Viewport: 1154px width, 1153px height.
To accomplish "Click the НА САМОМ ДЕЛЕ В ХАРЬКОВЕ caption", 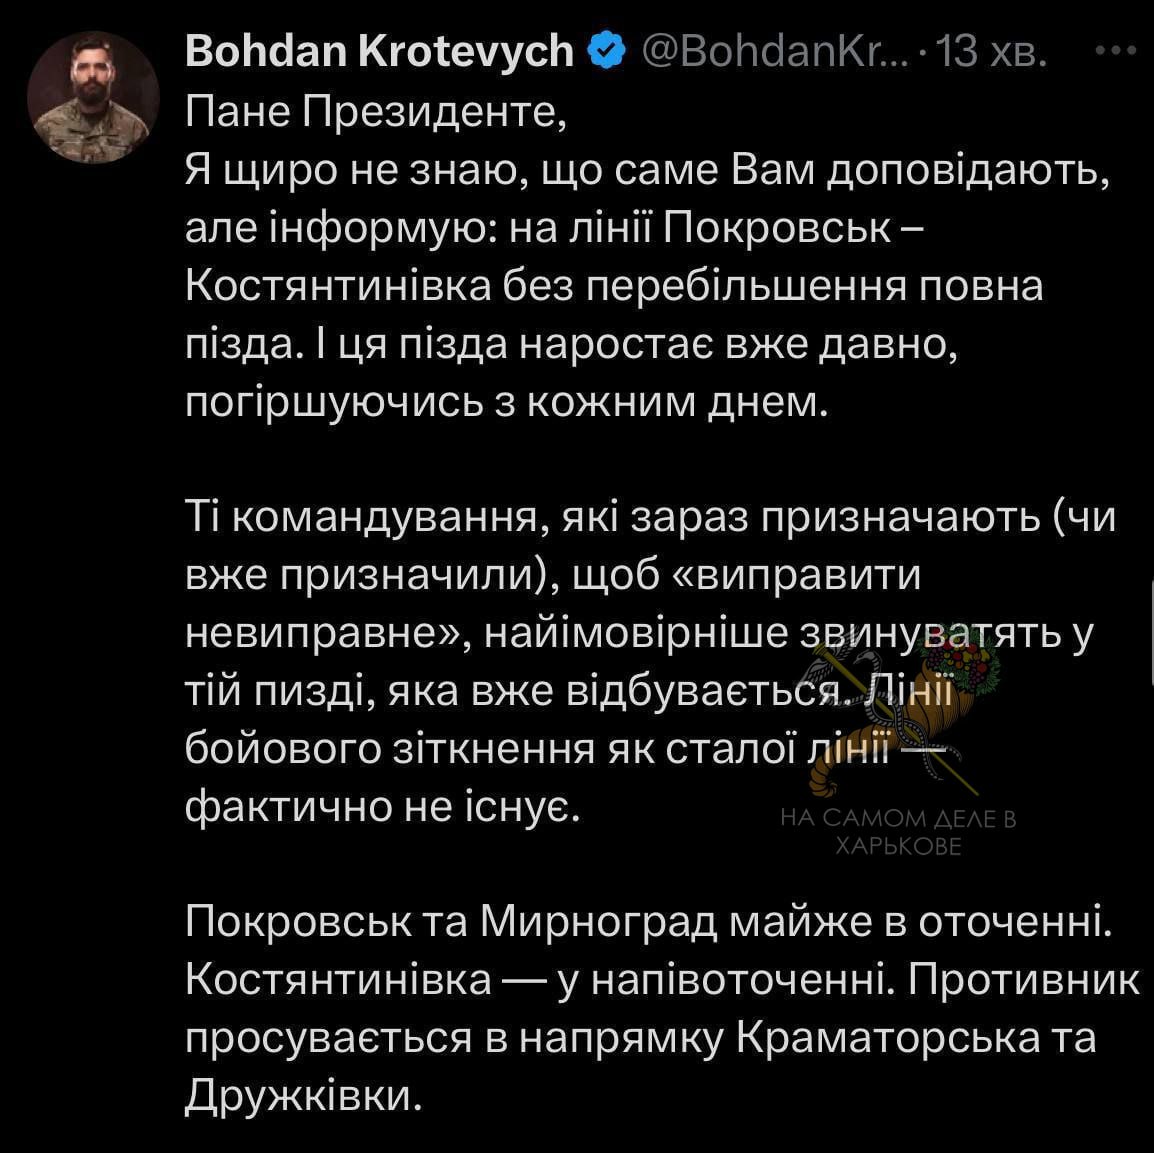I will [x=898, y=832].
